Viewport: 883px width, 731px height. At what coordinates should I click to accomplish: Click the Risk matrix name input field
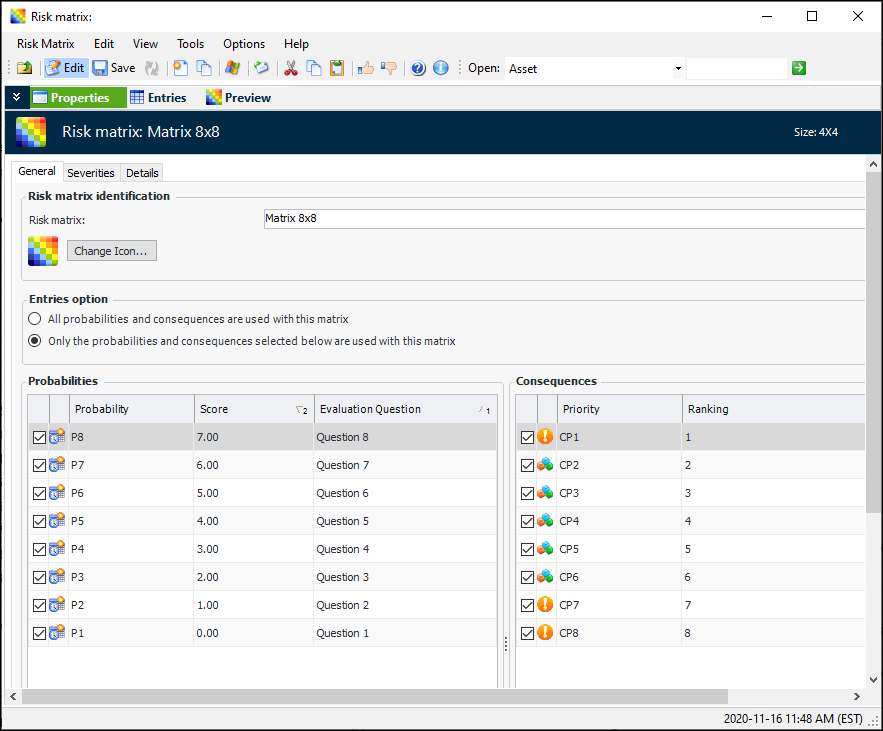(x=562, y=219)
